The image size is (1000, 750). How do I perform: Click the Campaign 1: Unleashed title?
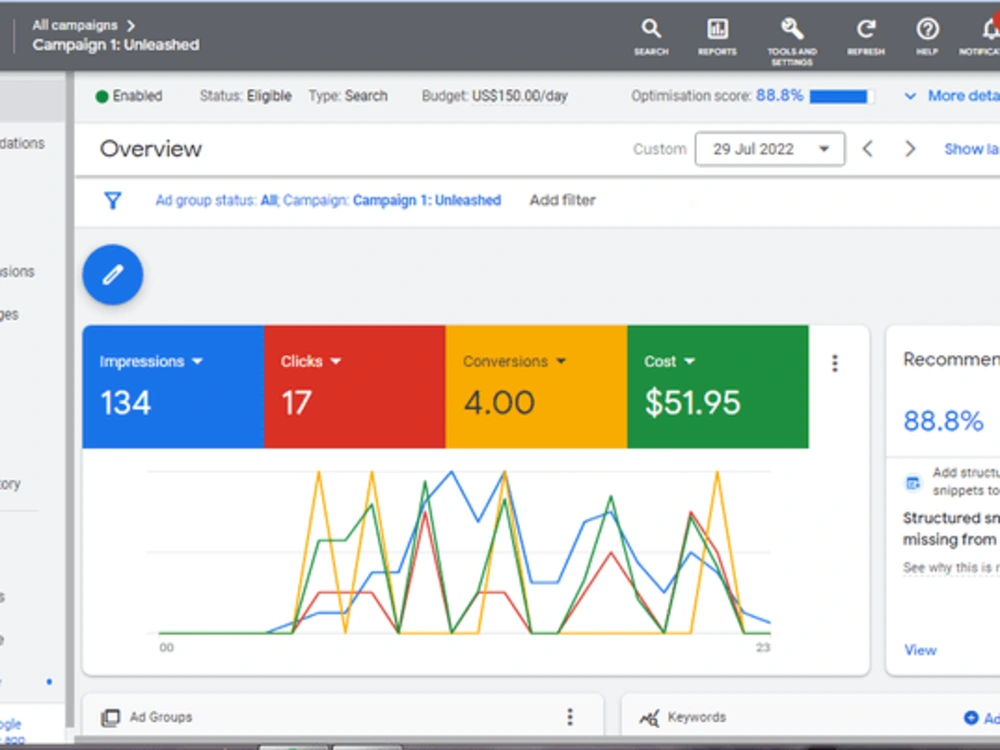point(116,45)
